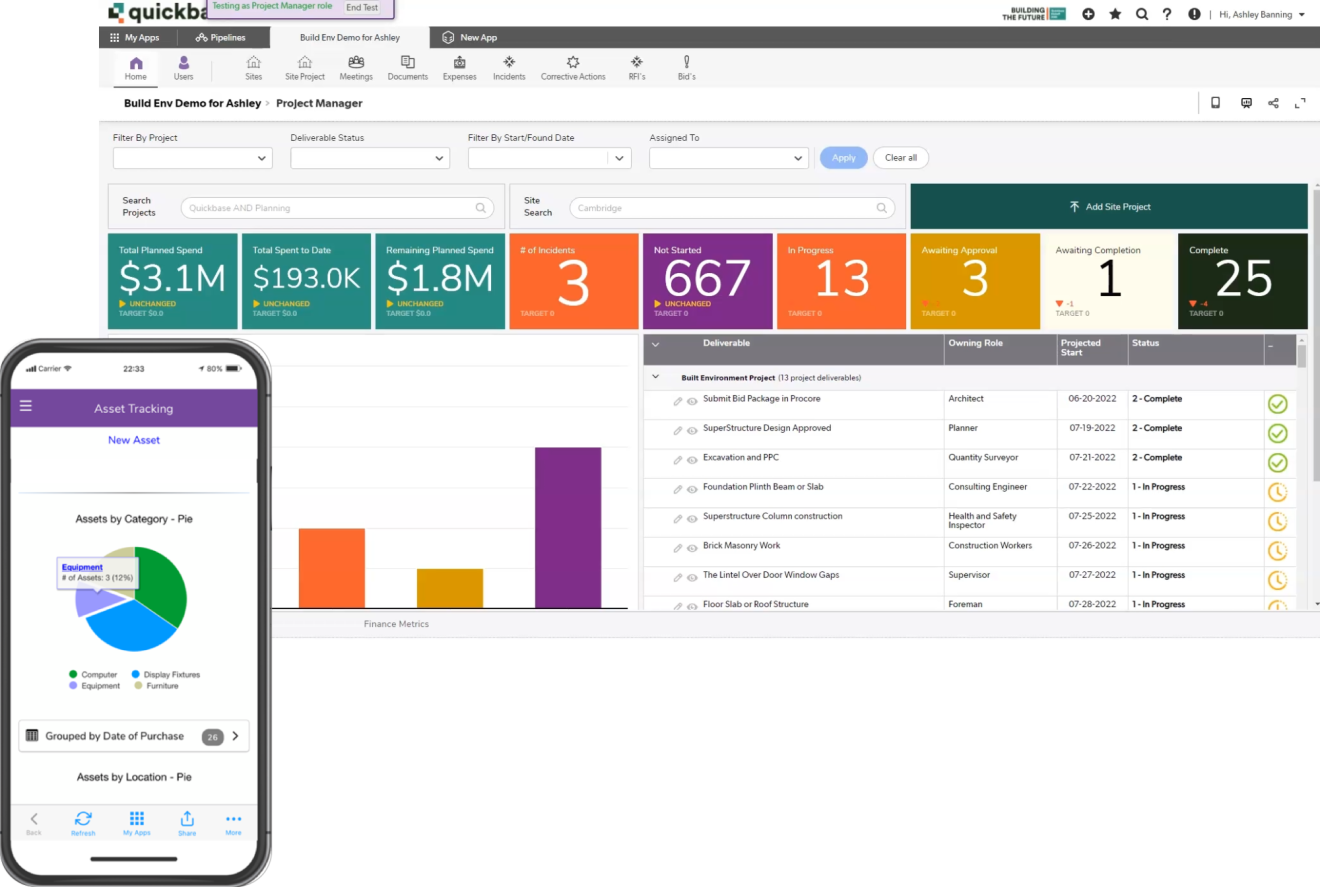This screenshot has width=1320, height=887.
Task: Enter presentation mode via easel icon
Action: pos(1245,103)
